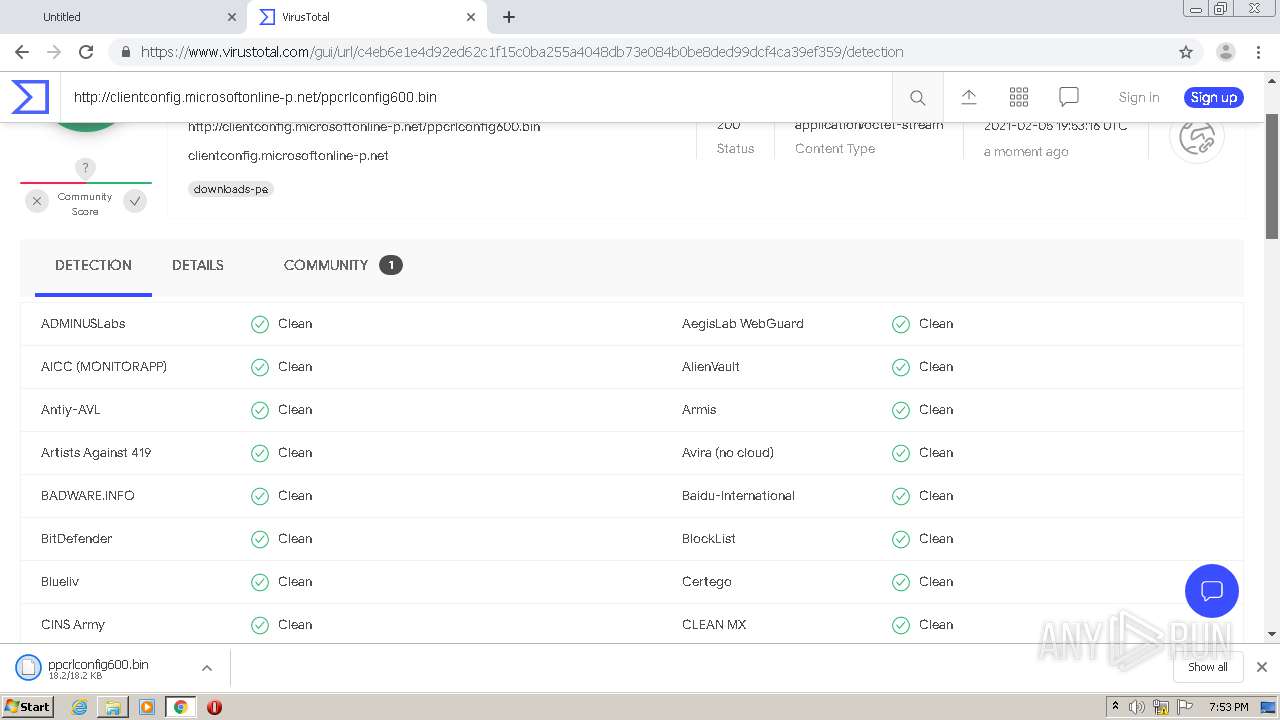Switch to the DETAILS tab

(x=198, y=265)
